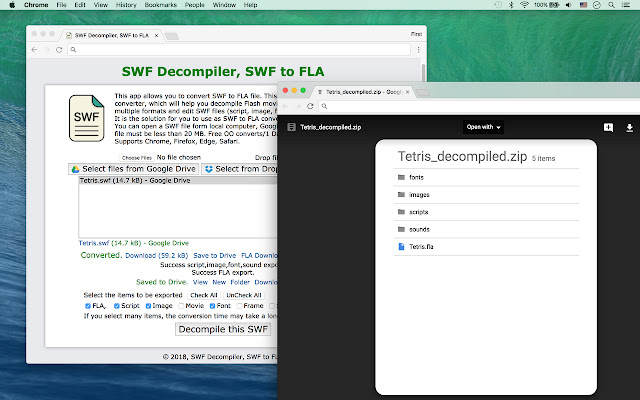
Task: Open the images folder
Action: coord(420,194)
